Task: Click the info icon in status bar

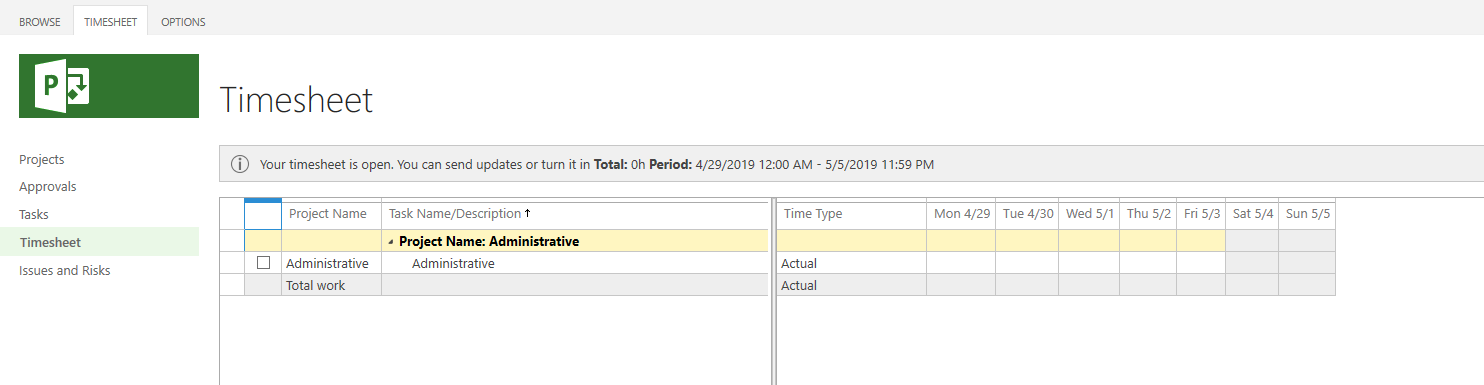Action: pyautogui.click(x=240, y=164)
